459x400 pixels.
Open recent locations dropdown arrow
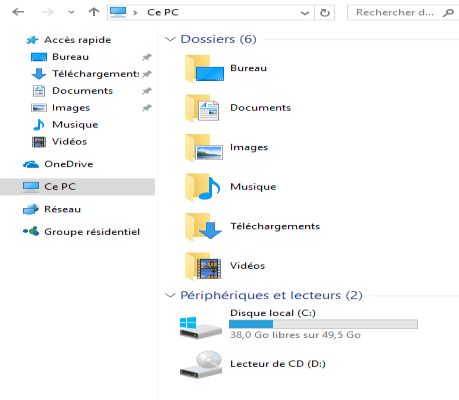[x=71, y=12]
